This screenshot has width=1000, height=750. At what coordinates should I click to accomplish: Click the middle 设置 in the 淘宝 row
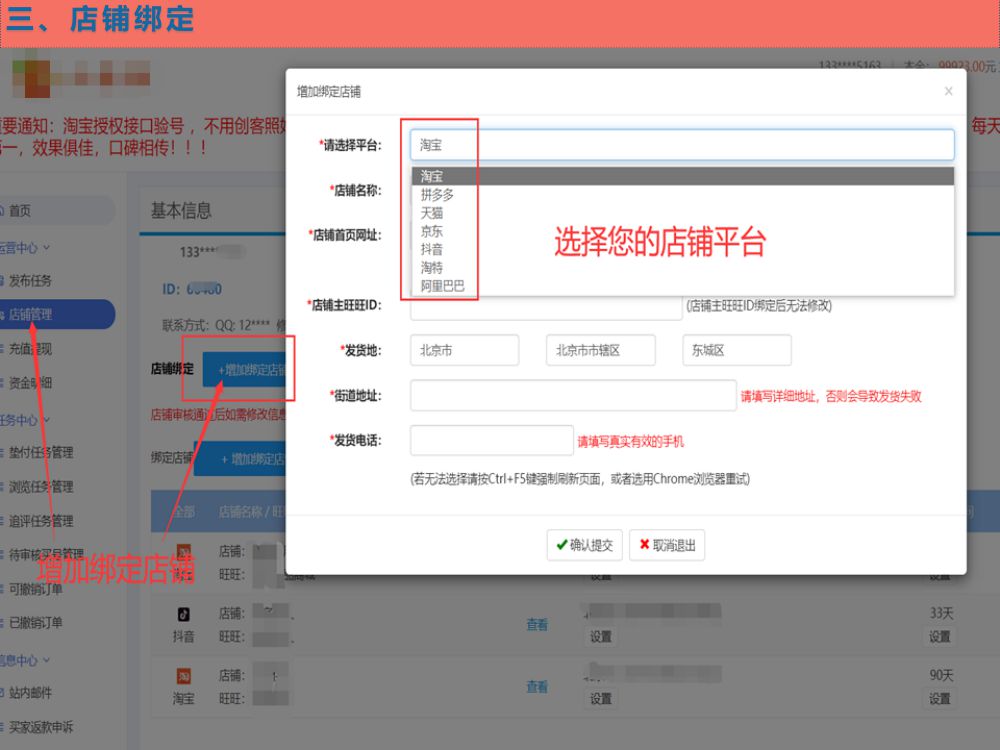point(601,698)
